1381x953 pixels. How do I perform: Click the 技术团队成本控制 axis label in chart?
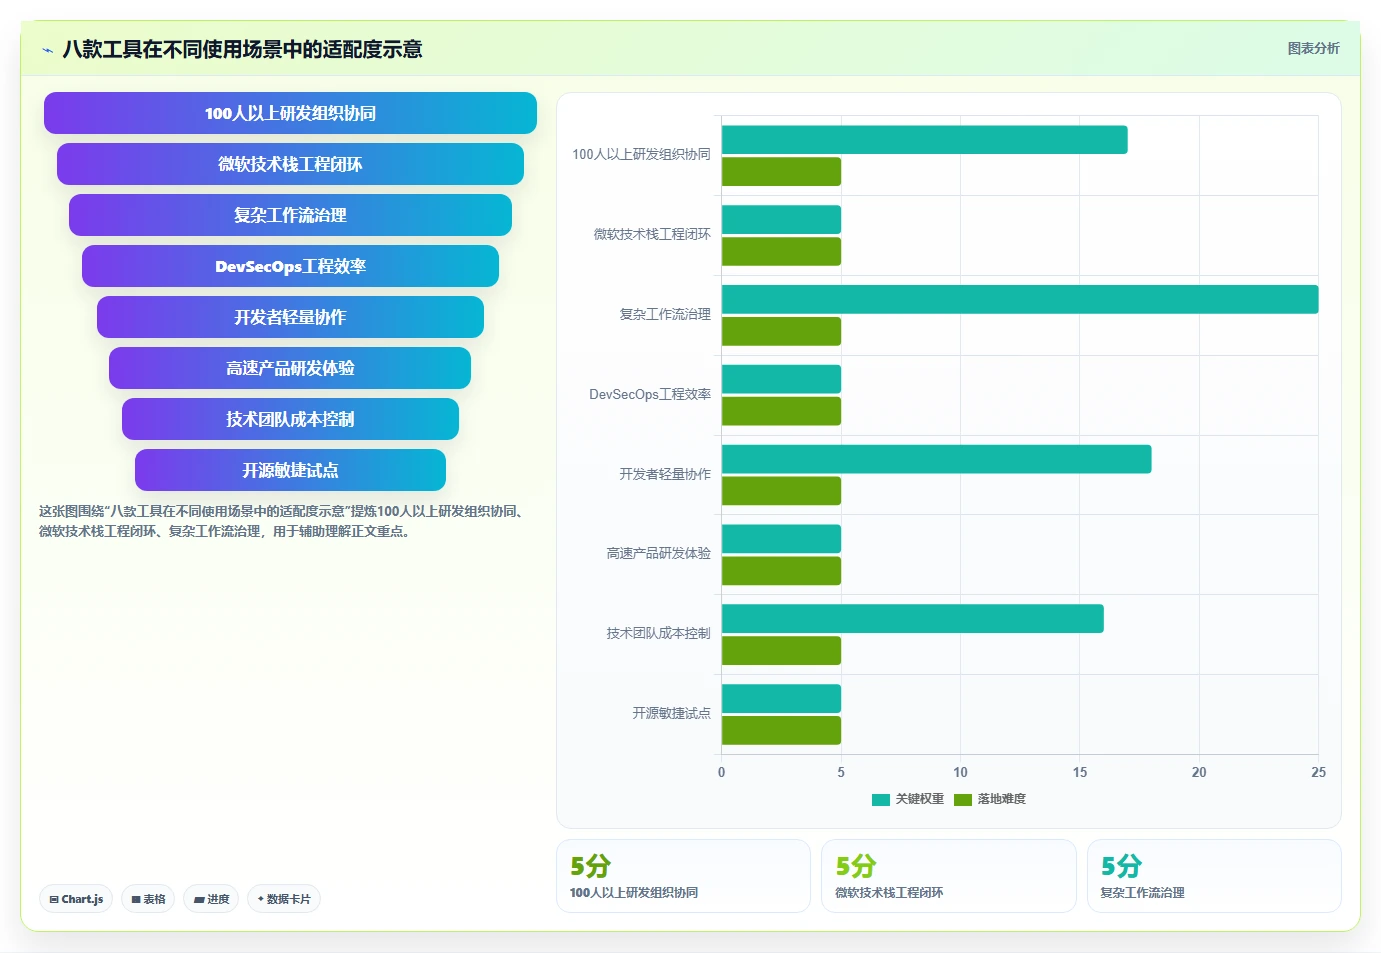tap(658, 633)
